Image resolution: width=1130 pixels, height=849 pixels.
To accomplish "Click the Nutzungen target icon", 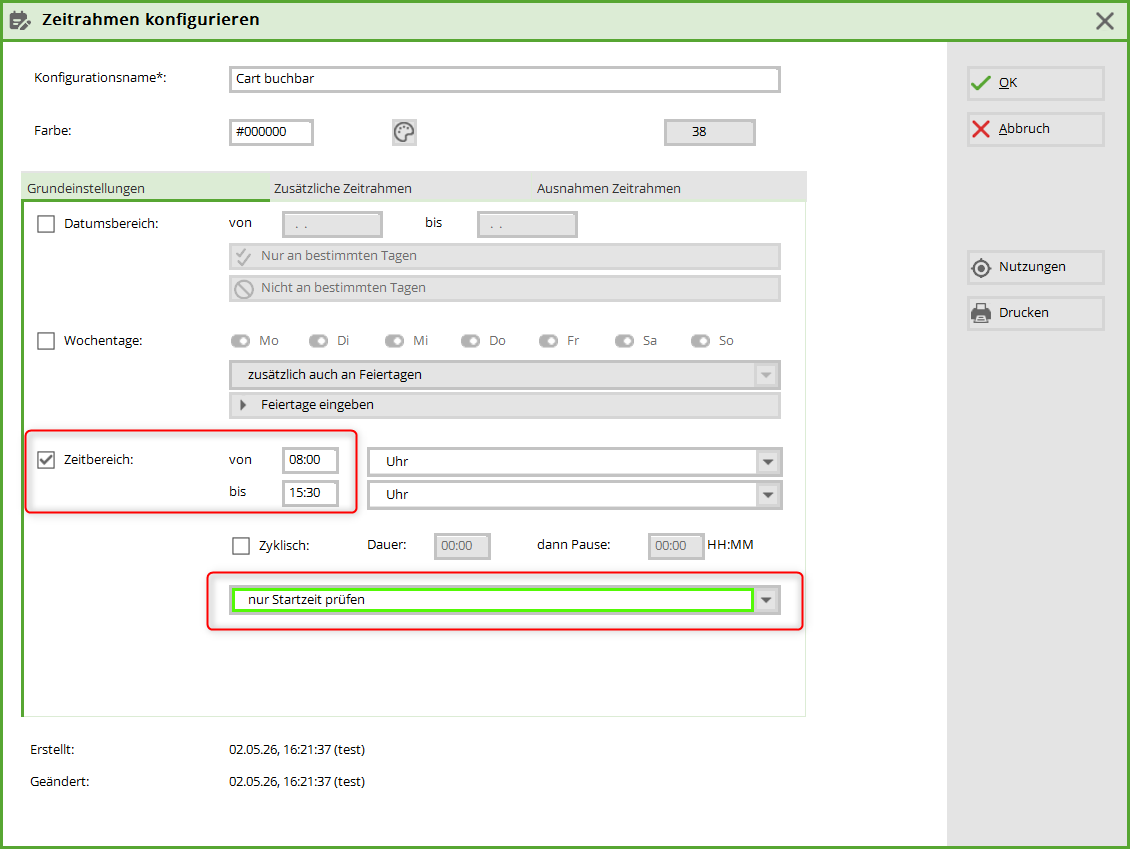I will 981,268.
